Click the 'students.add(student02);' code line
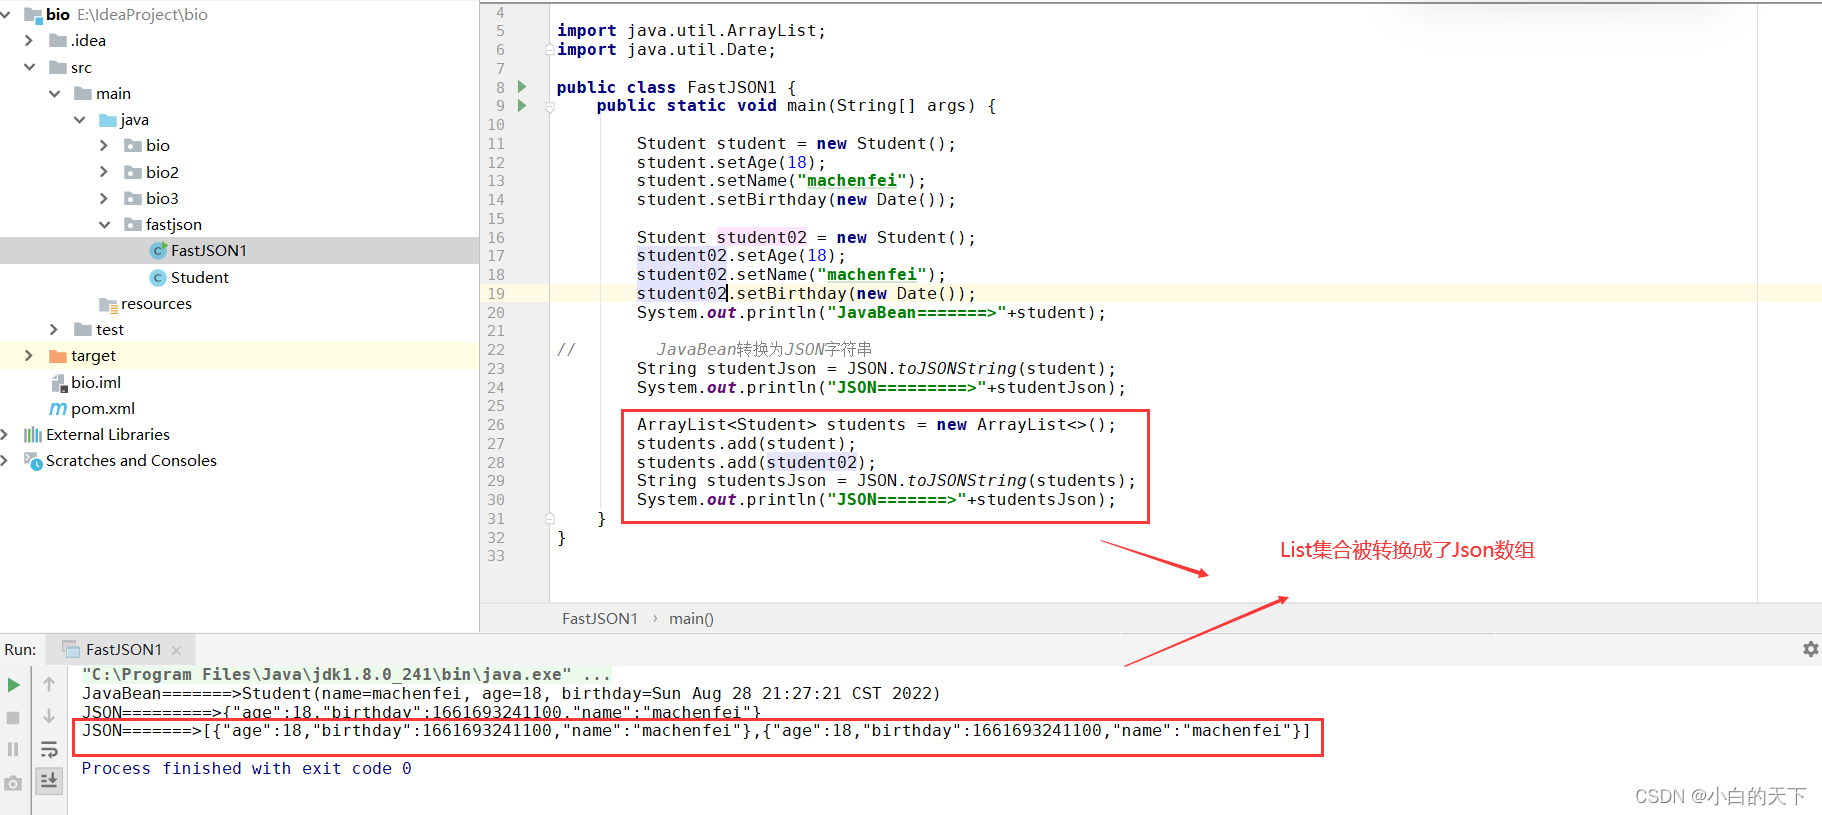 [x=756, y=462]
